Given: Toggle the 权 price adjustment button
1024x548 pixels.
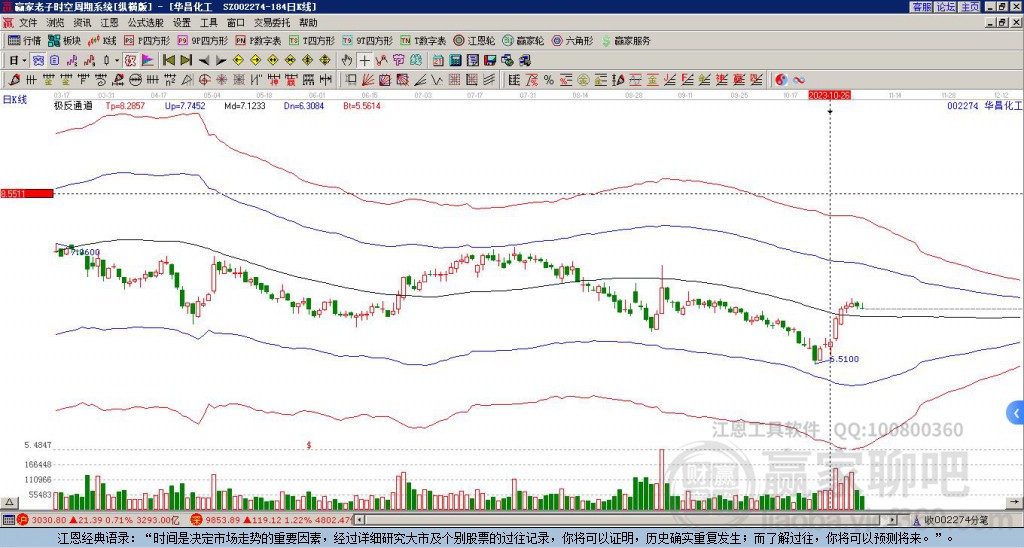Looking at the screenshot, I should (x=130, y=61).
